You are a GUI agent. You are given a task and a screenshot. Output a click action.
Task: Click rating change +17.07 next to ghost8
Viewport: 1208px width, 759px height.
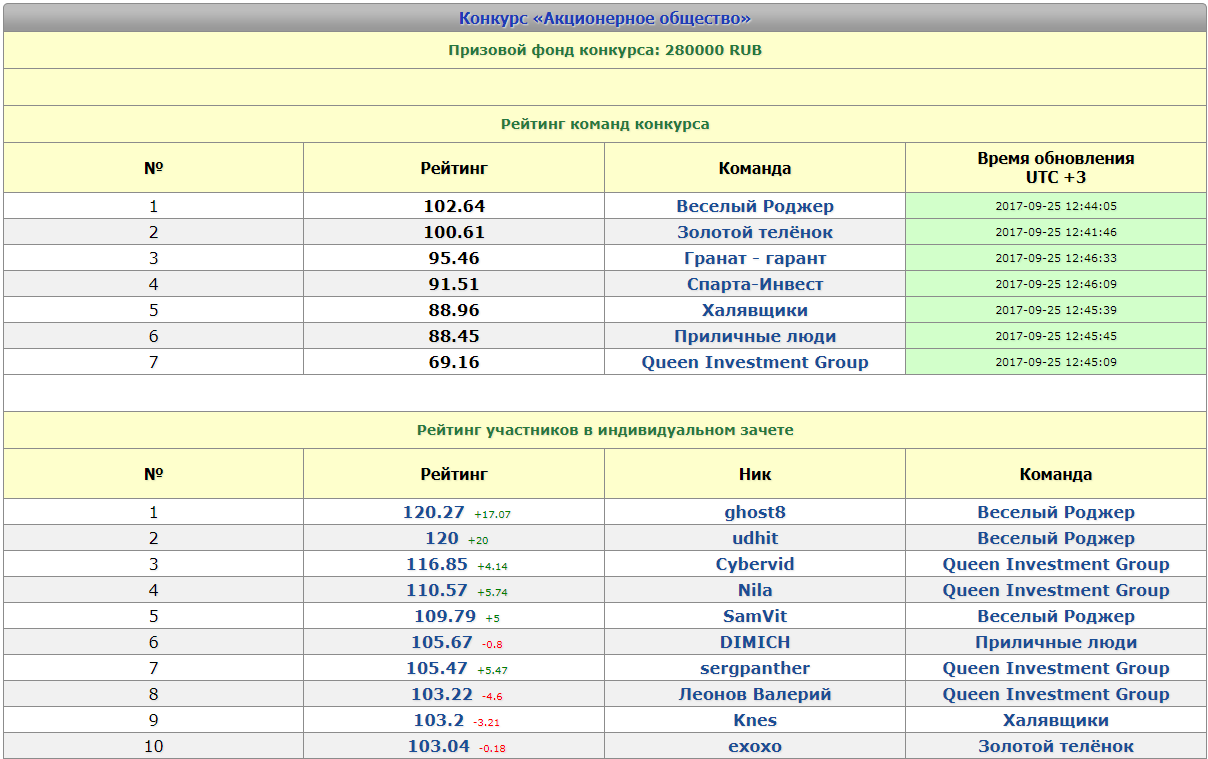492,514
